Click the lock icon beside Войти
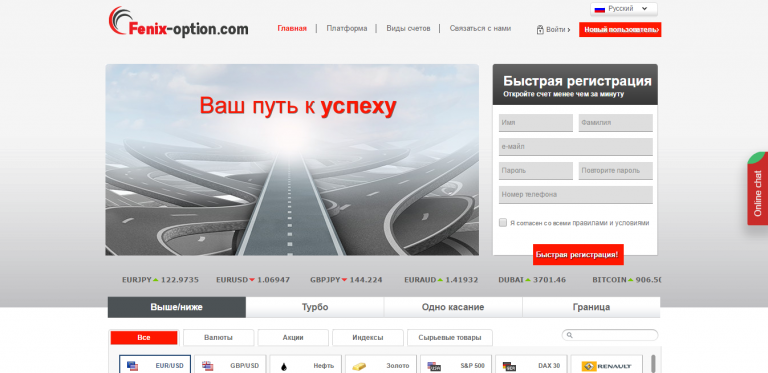This screenshot has width=768, height=373. (540, 29)
